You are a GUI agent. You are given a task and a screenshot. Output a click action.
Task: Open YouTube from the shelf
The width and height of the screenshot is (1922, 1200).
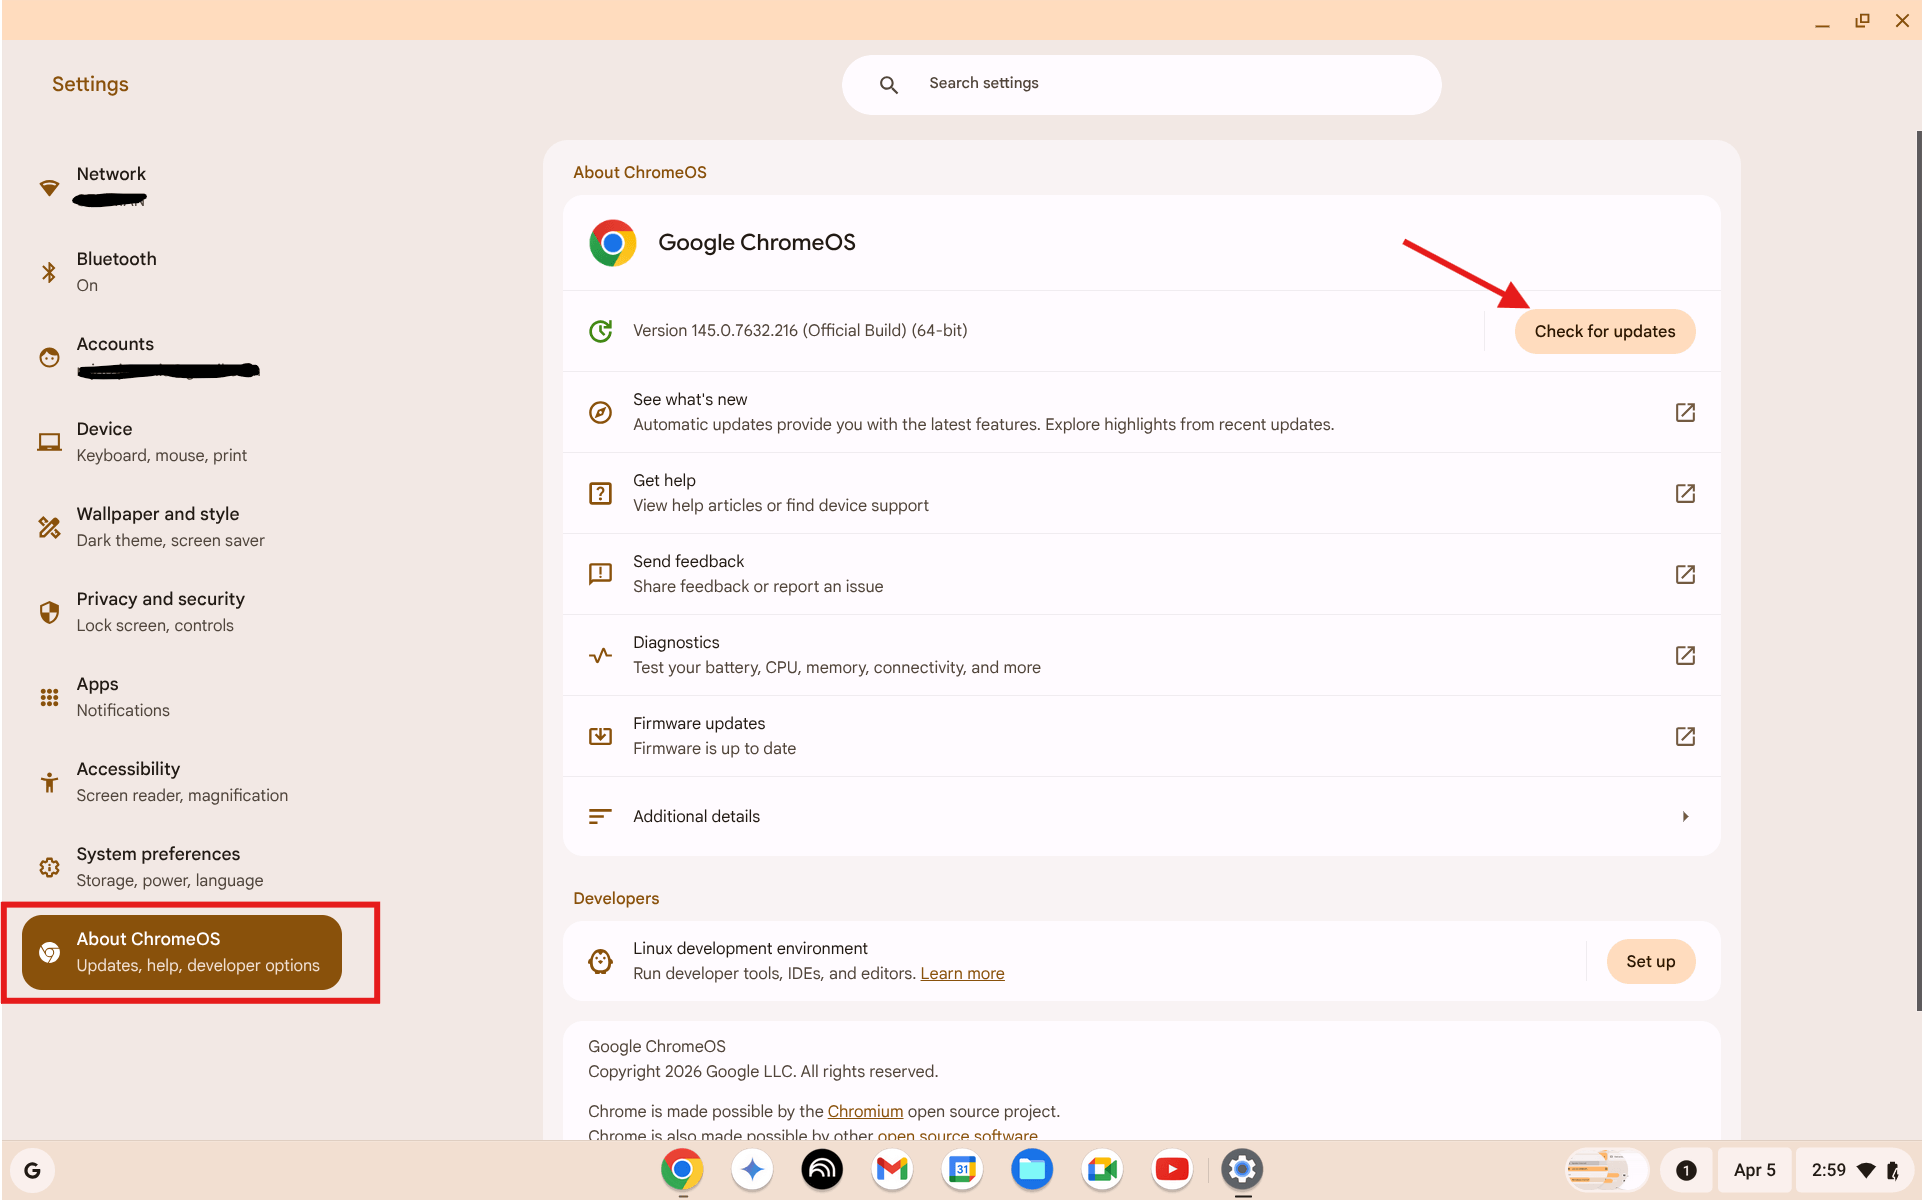point(1171,1169)
